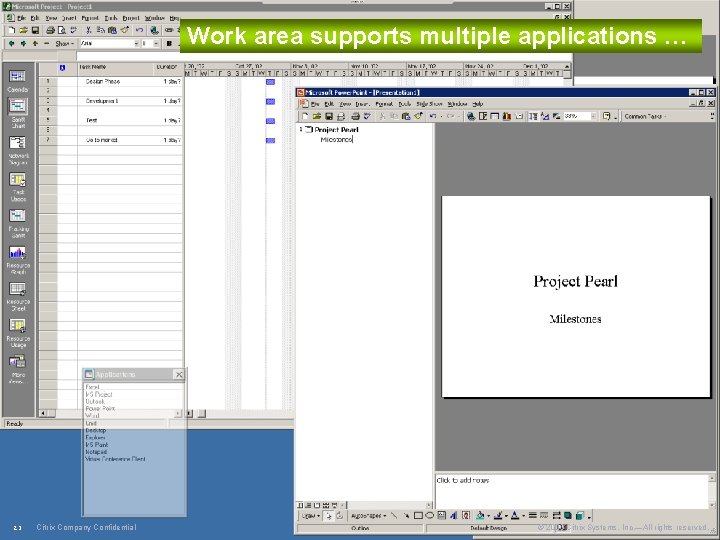This screenshot has width=720, height=540.
Task: Open File menu in Microsoft Project
Action: 21,18
